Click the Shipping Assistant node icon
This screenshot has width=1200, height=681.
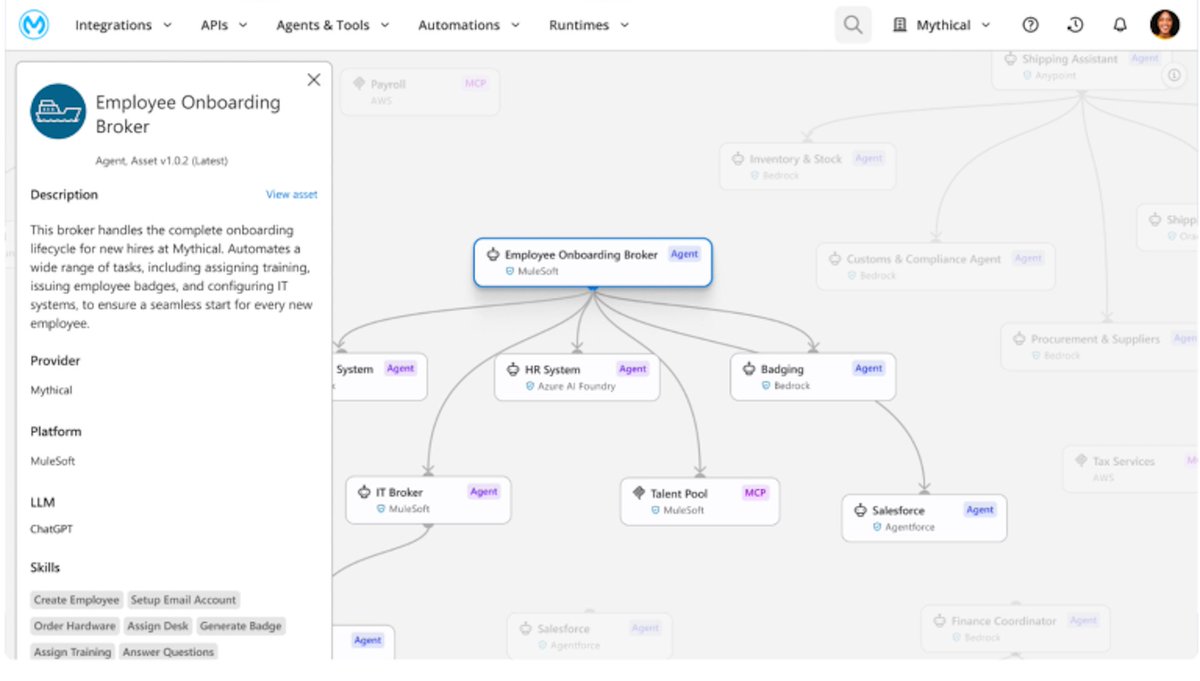pyautogui.click(x=1011, y=59)
